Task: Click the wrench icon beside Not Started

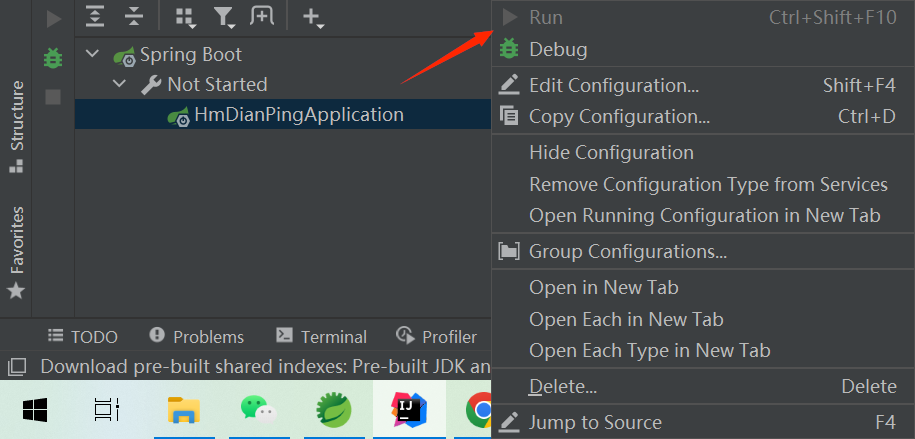Action: click(151, 85)
